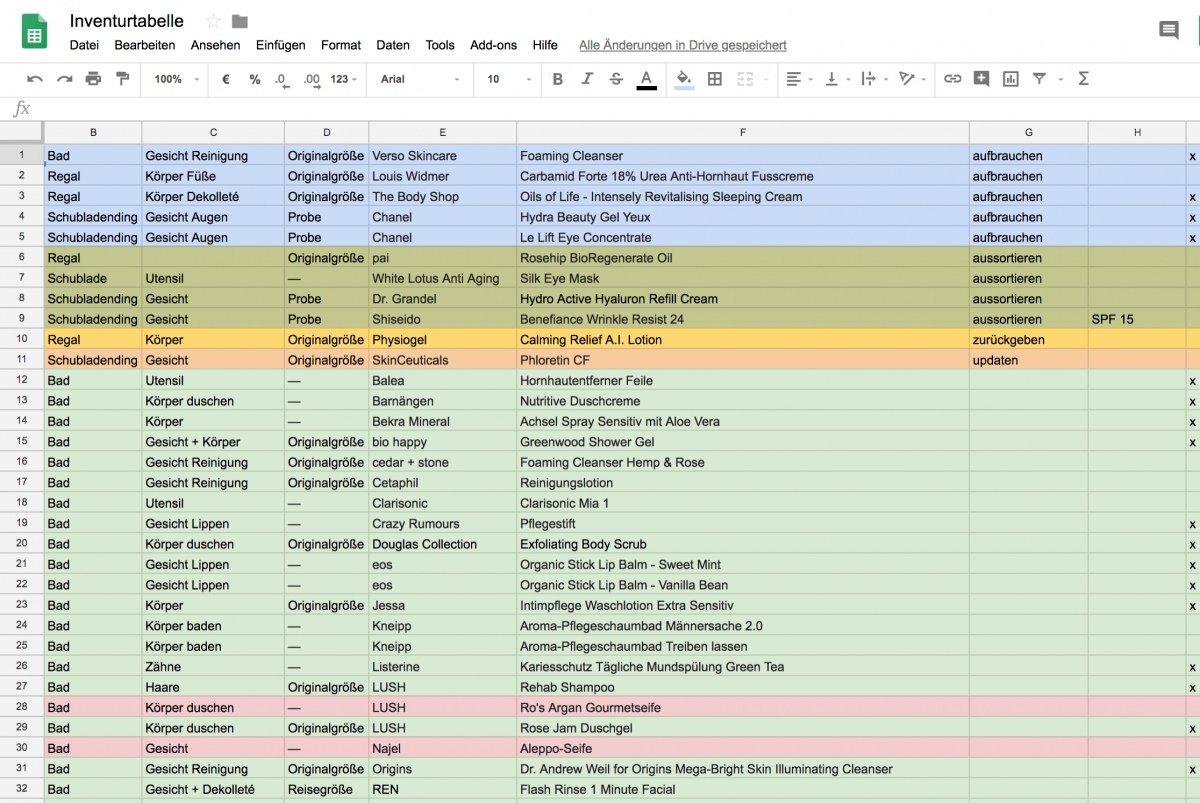Open comments speech bubble top right
This screenshot has height=803, width=1200.
click(1168, 30)
